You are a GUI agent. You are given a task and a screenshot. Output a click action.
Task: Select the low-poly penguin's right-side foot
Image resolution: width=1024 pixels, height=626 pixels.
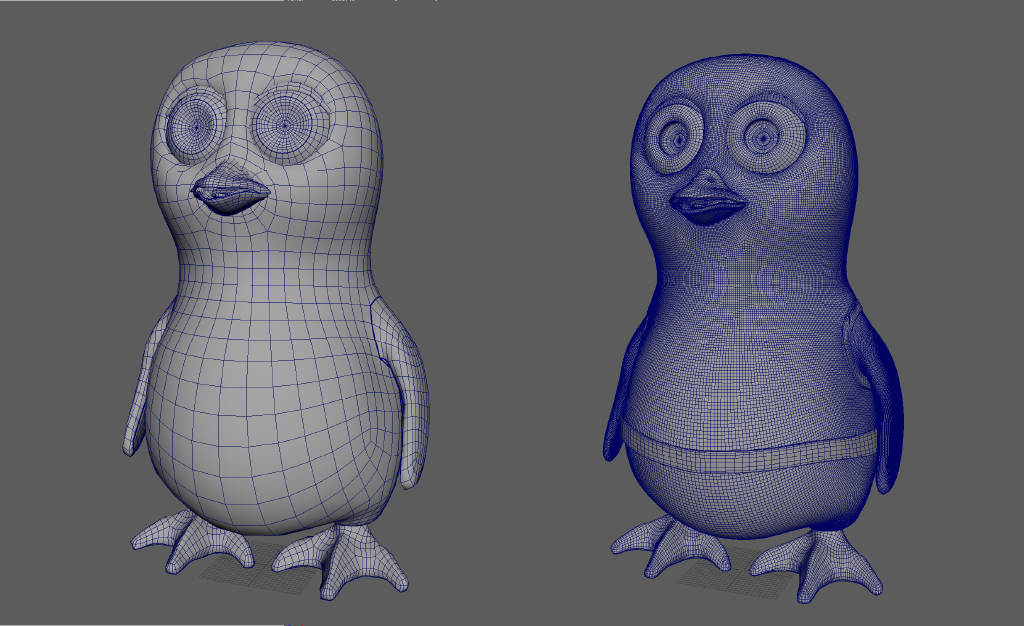click(341, 560)
